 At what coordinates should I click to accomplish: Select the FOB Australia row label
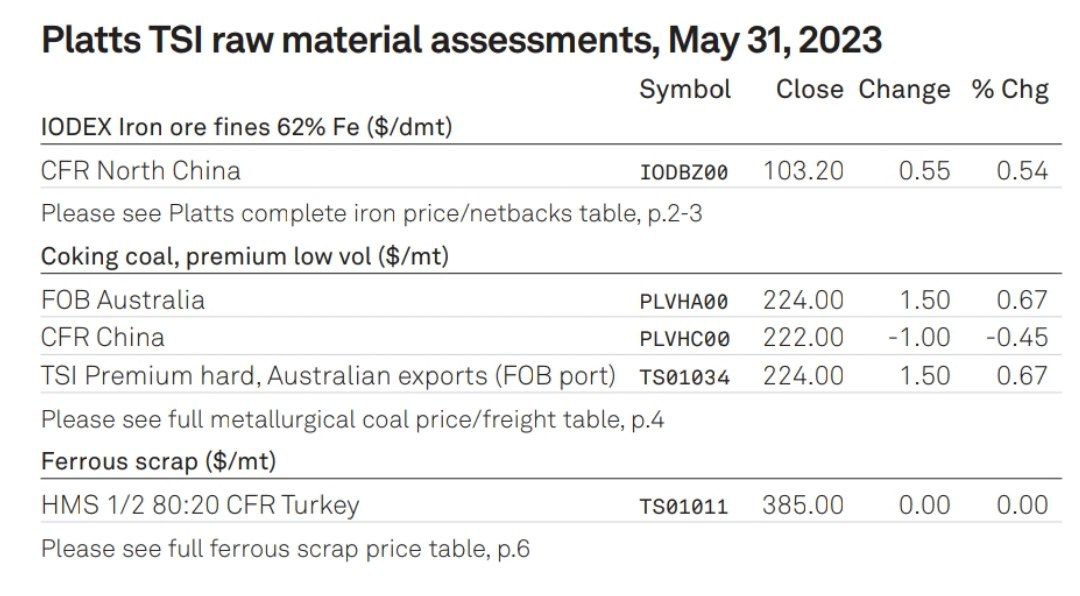(123, 300)
